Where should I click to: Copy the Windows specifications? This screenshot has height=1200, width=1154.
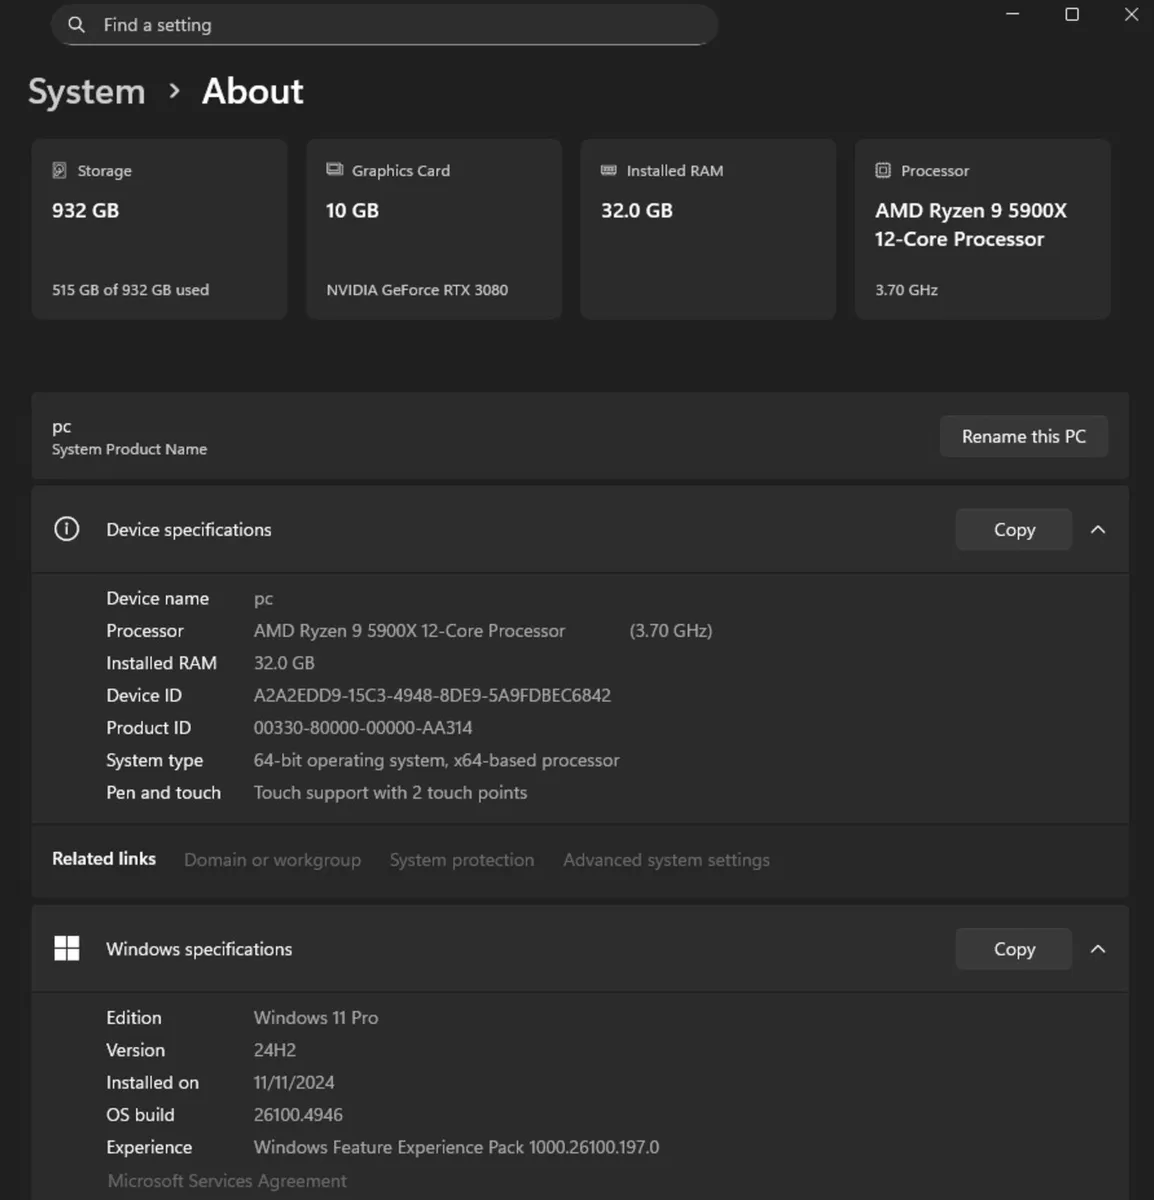[1013, 949]
